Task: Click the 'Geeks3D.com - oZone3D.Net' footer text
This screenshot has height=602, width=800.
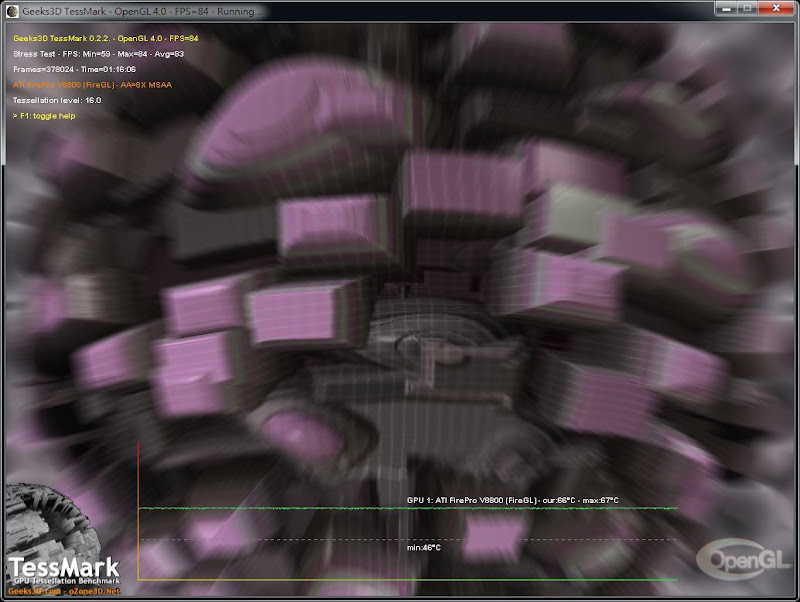Action: tap(64, 591)
